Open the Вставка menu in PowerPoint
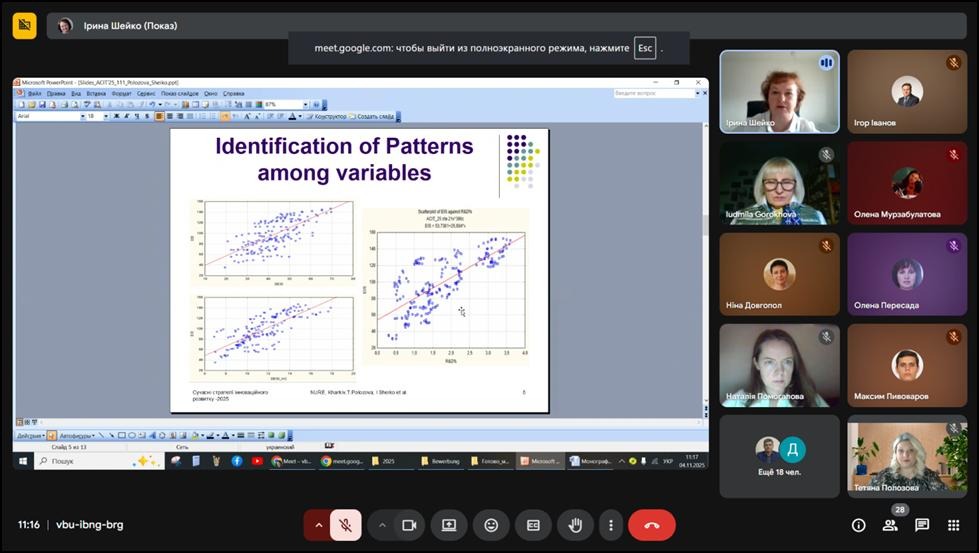This screenshot has height=553, width=979. coord(96,93)
